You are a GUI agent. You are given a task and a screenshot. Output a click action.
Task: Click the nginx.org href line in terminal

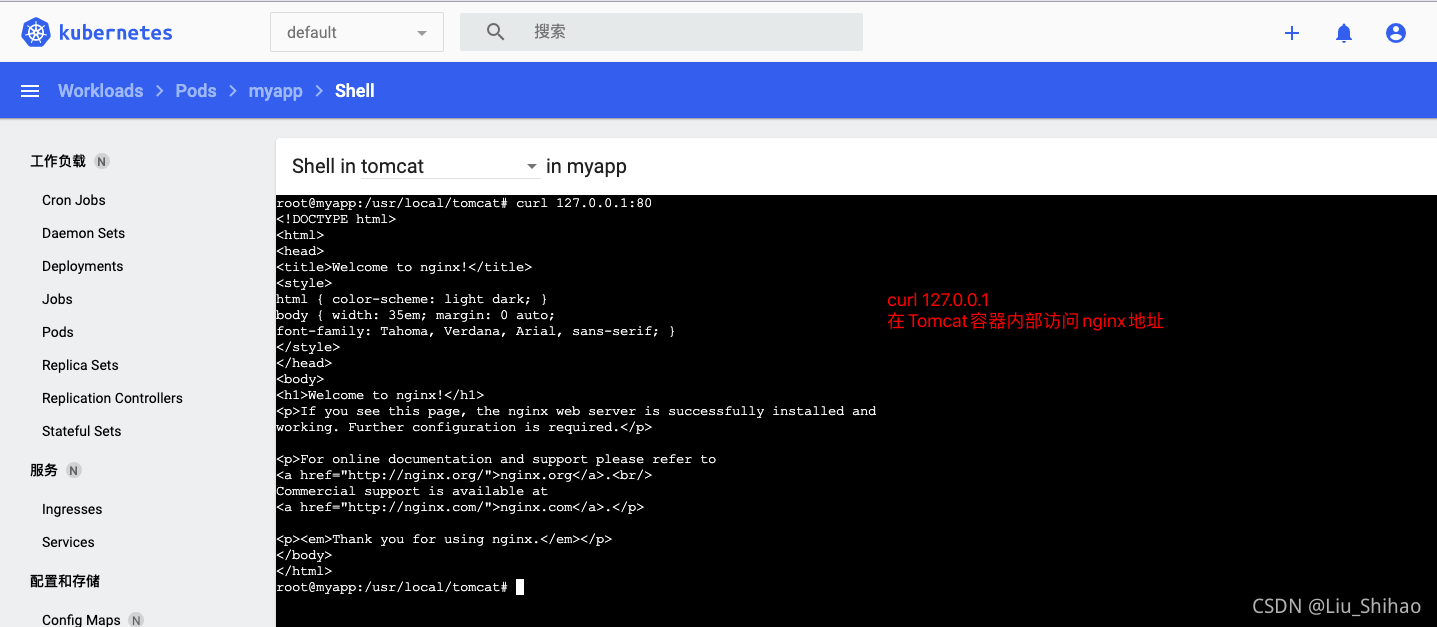click(x=464, y=475)
